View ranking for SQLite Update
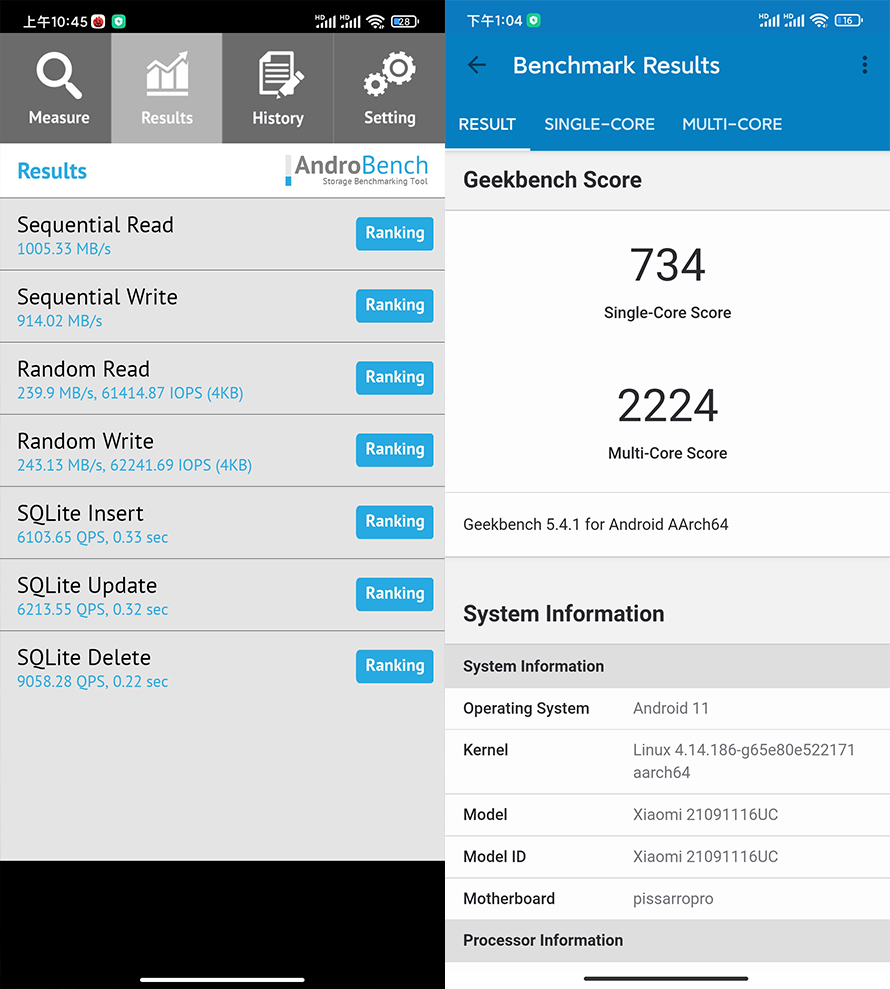Screen dimensions: 890x989 coord(394,594)
